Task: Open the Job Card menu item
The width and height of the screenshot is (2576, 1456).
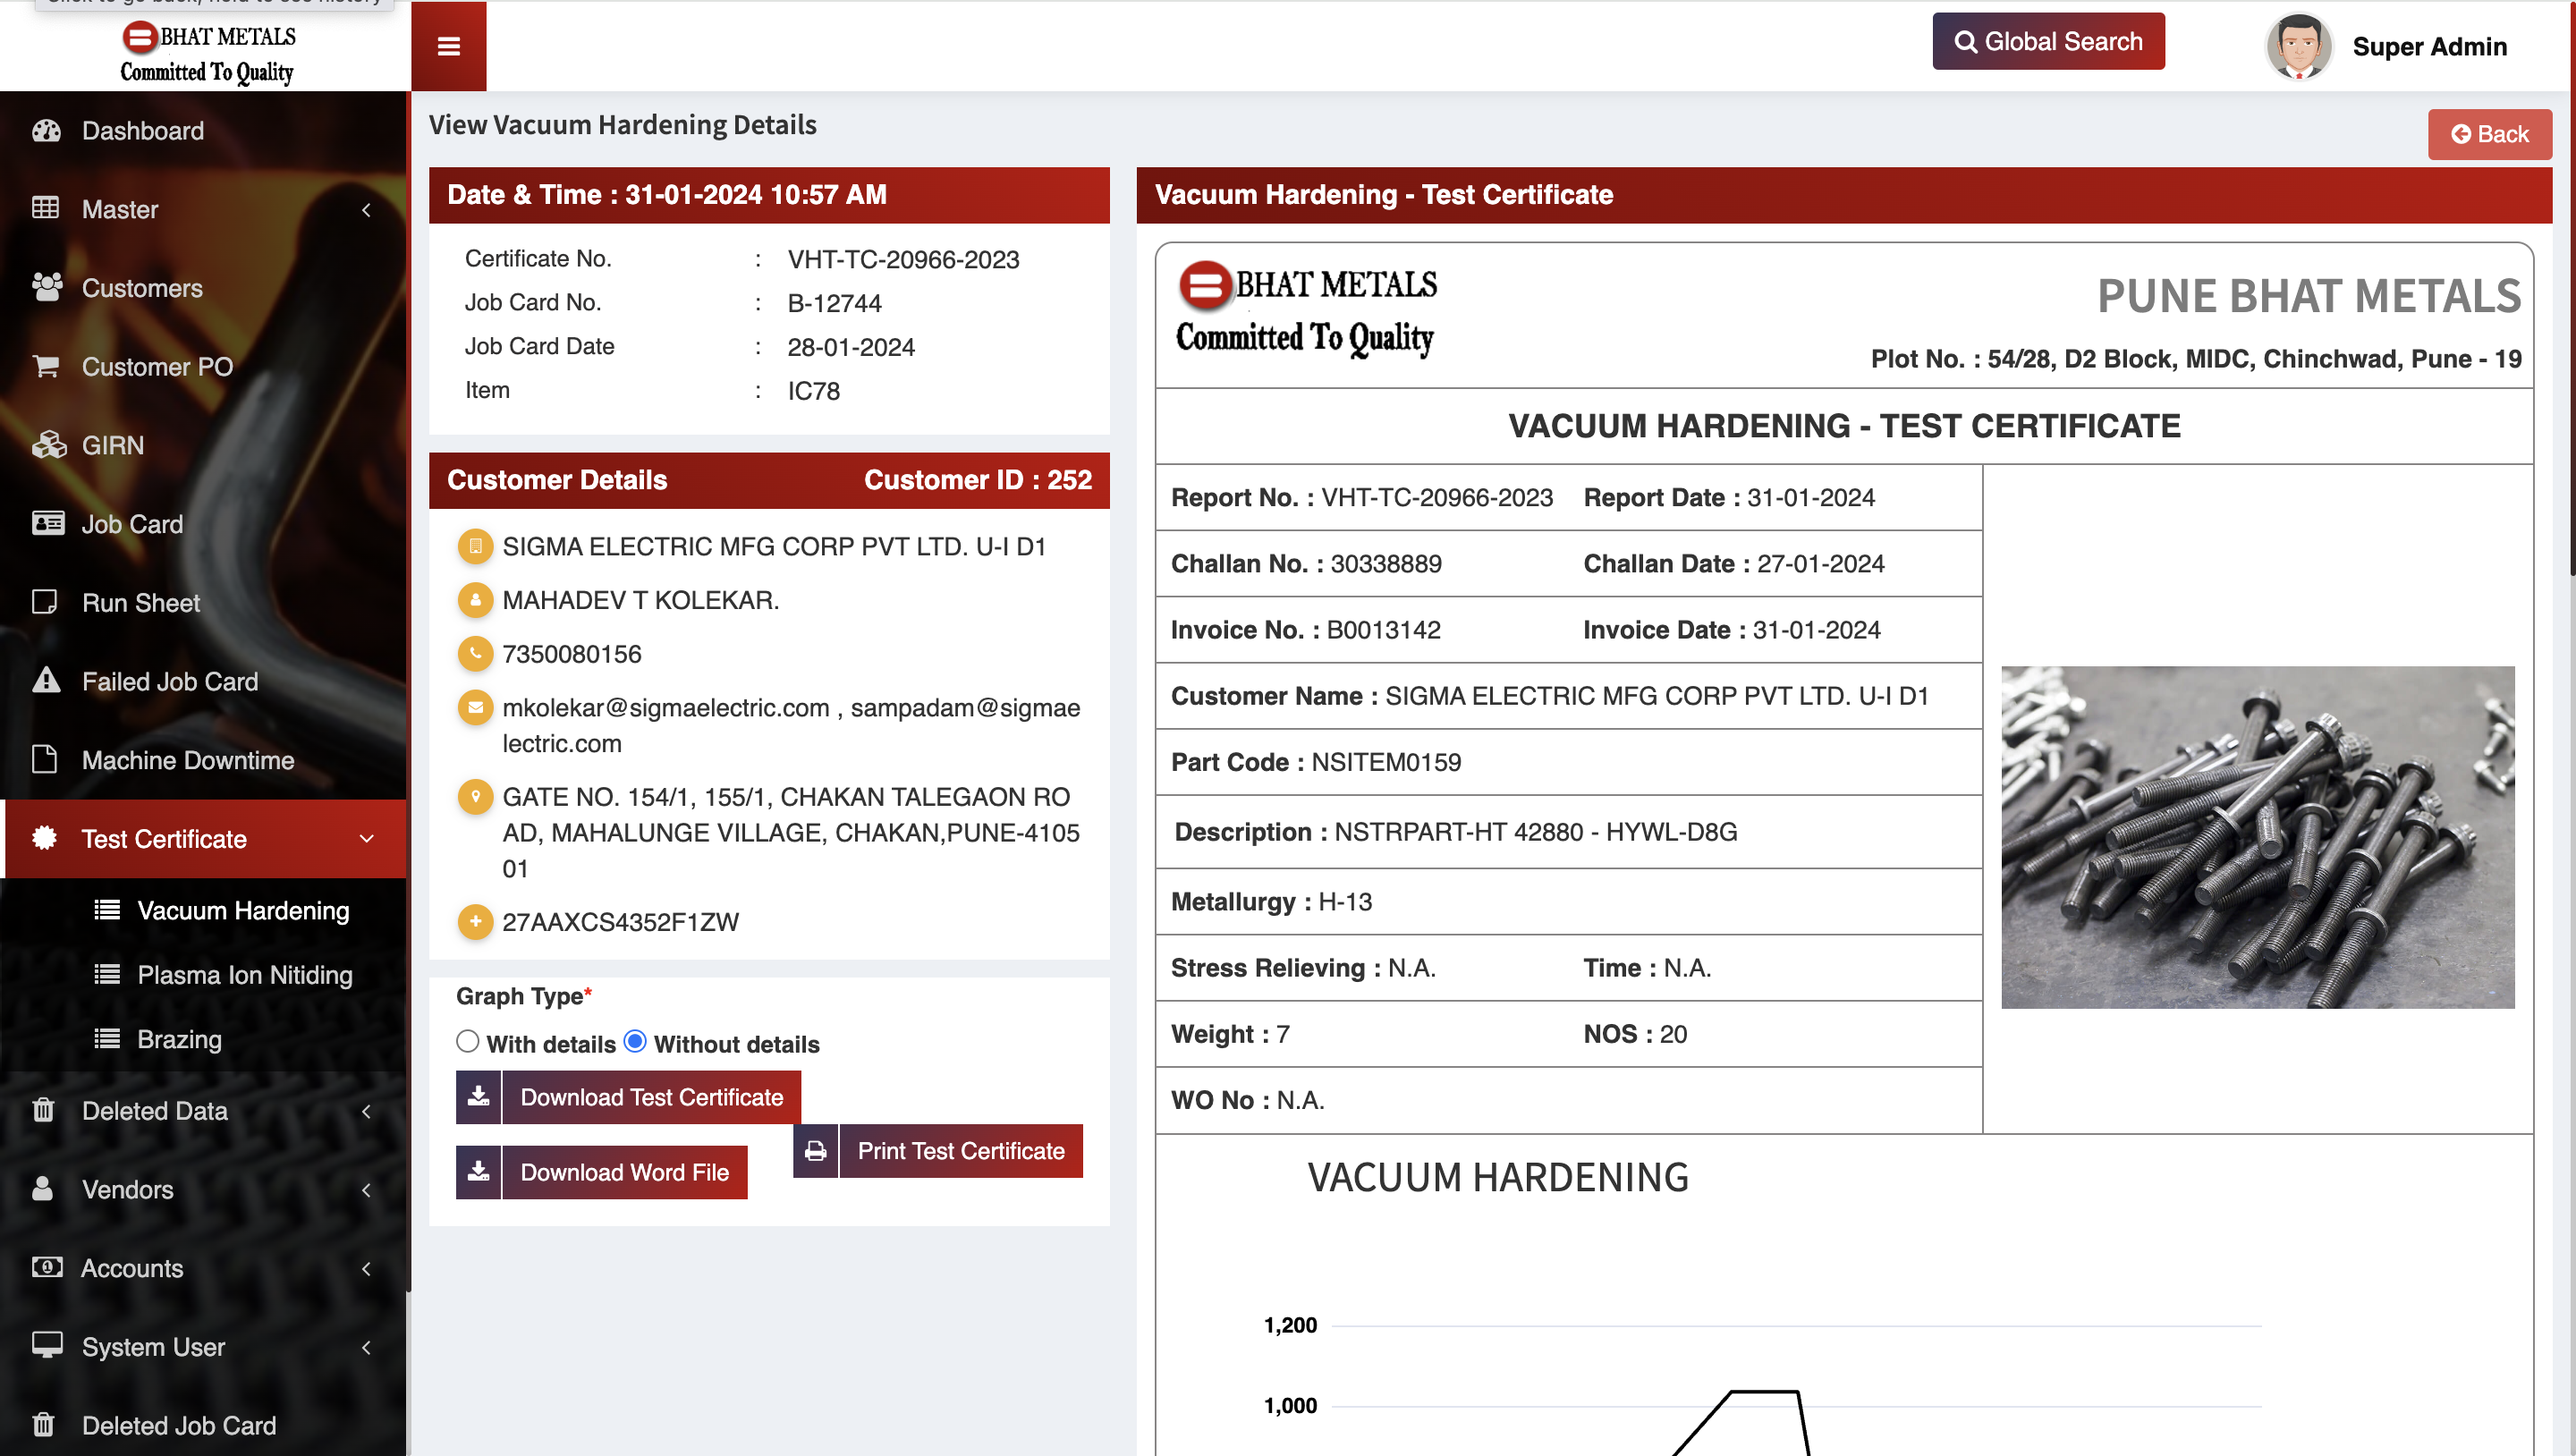Action: tap(204, 524)
